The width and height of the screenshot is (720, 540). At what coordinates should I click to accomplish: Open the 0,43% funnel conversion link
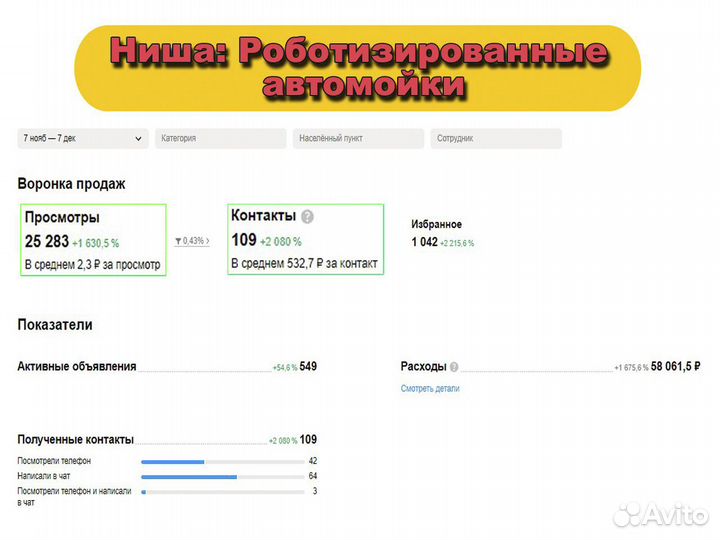click(x=192, y=241)
